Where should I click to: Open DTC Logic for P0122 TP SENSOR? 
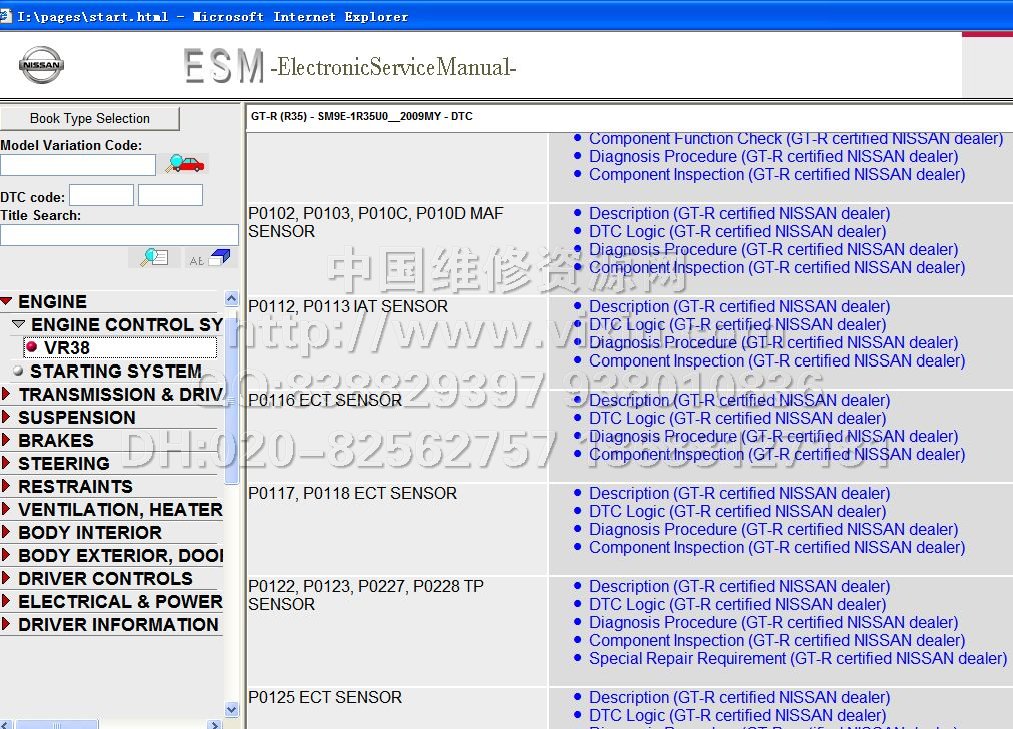pos(737,604)
